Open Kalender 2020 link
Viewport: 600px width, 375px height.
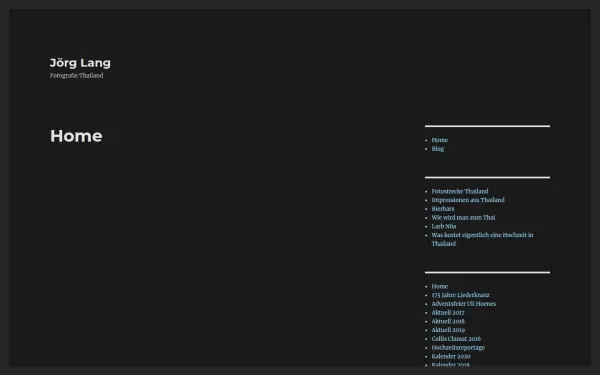[x=451, y=357]
